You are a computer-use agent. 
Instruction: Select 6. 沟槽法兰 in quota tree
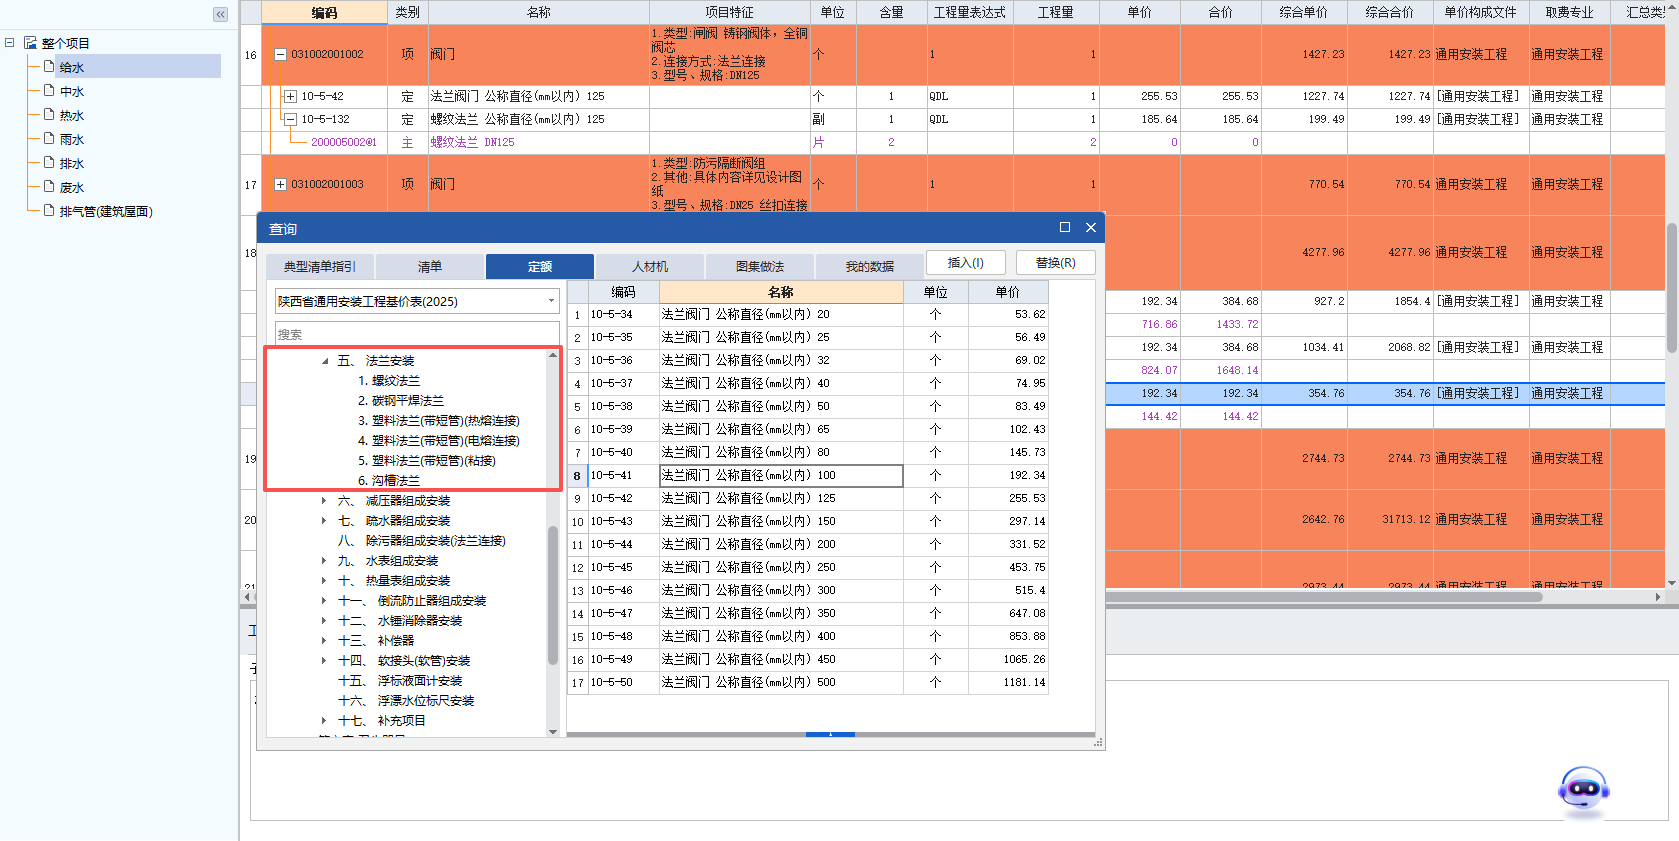tap(389, 481)
